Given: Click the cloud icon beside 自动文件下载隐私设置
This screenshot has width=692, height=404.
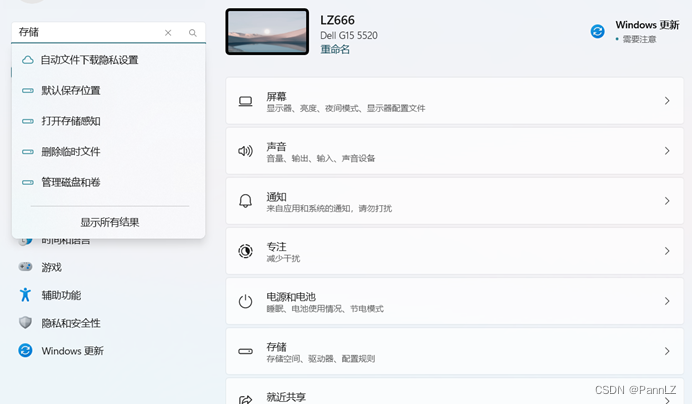Looking at the screenshot, I should point(28,60).
